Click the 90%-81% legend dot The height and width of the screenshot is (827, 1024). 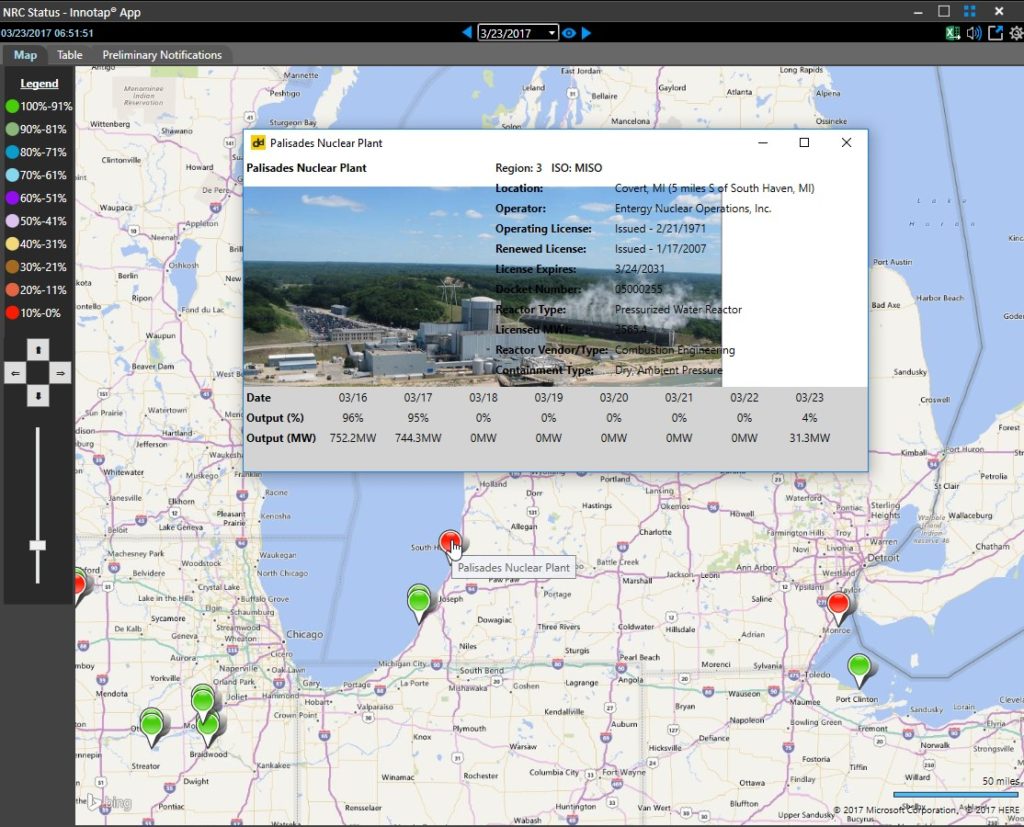pos(12,129)
